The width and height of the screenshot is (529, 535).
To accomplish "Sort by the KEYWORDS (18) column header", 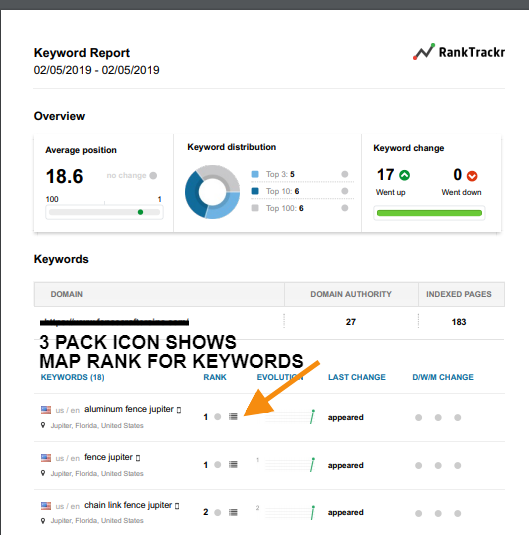I will pyautogui.click(x=72, y=377).
